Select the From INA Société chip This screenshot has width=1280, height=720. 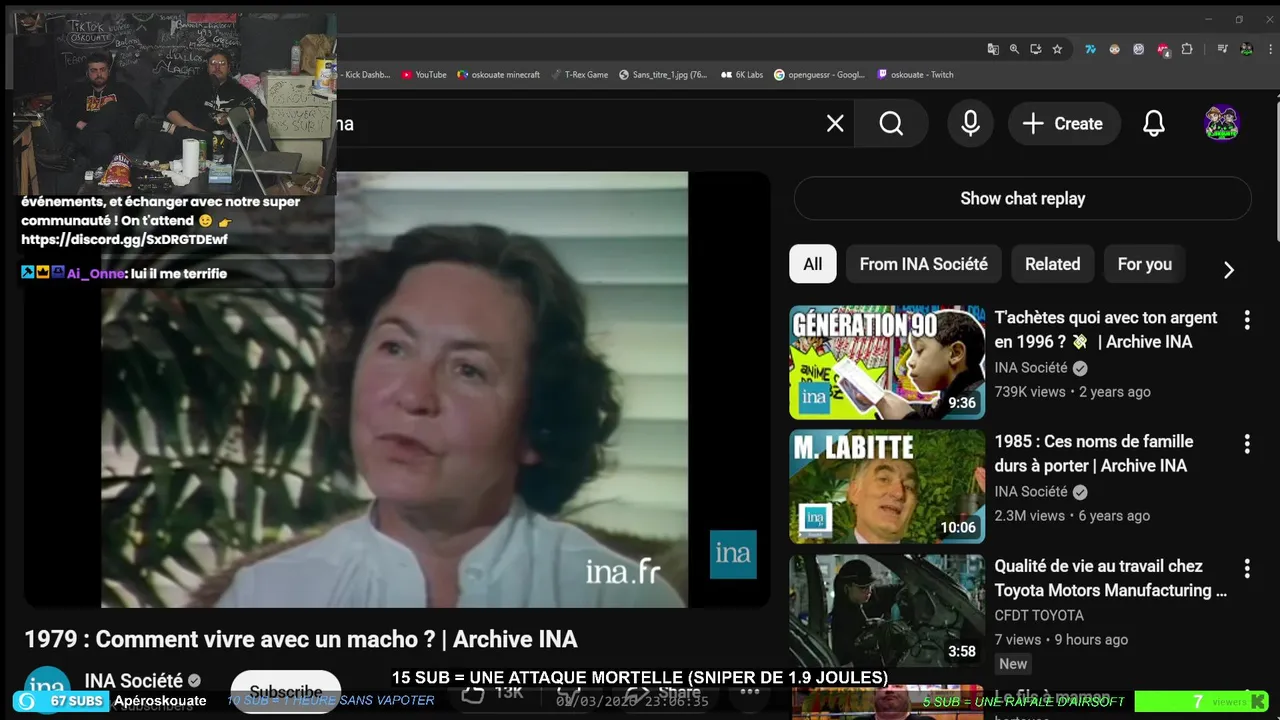pos(923,264)
